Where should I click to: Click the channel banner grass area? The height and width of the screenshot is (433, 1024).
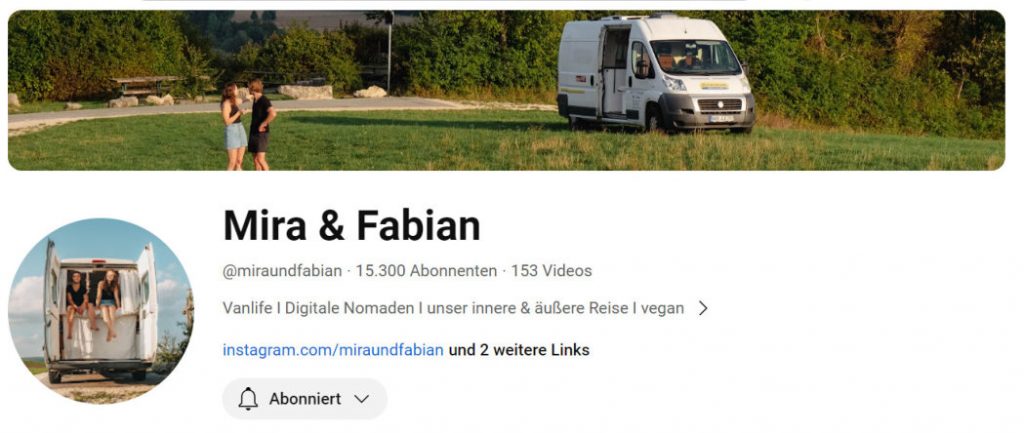[x=457, y=147]
